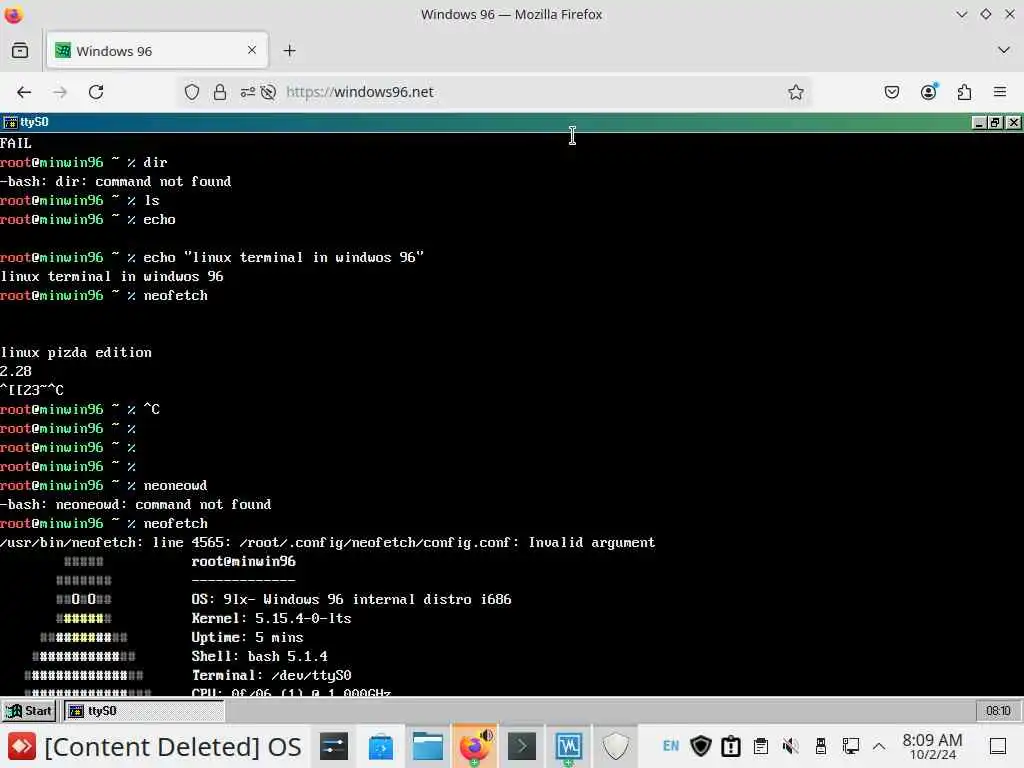Reload the current page

(96, 92)
